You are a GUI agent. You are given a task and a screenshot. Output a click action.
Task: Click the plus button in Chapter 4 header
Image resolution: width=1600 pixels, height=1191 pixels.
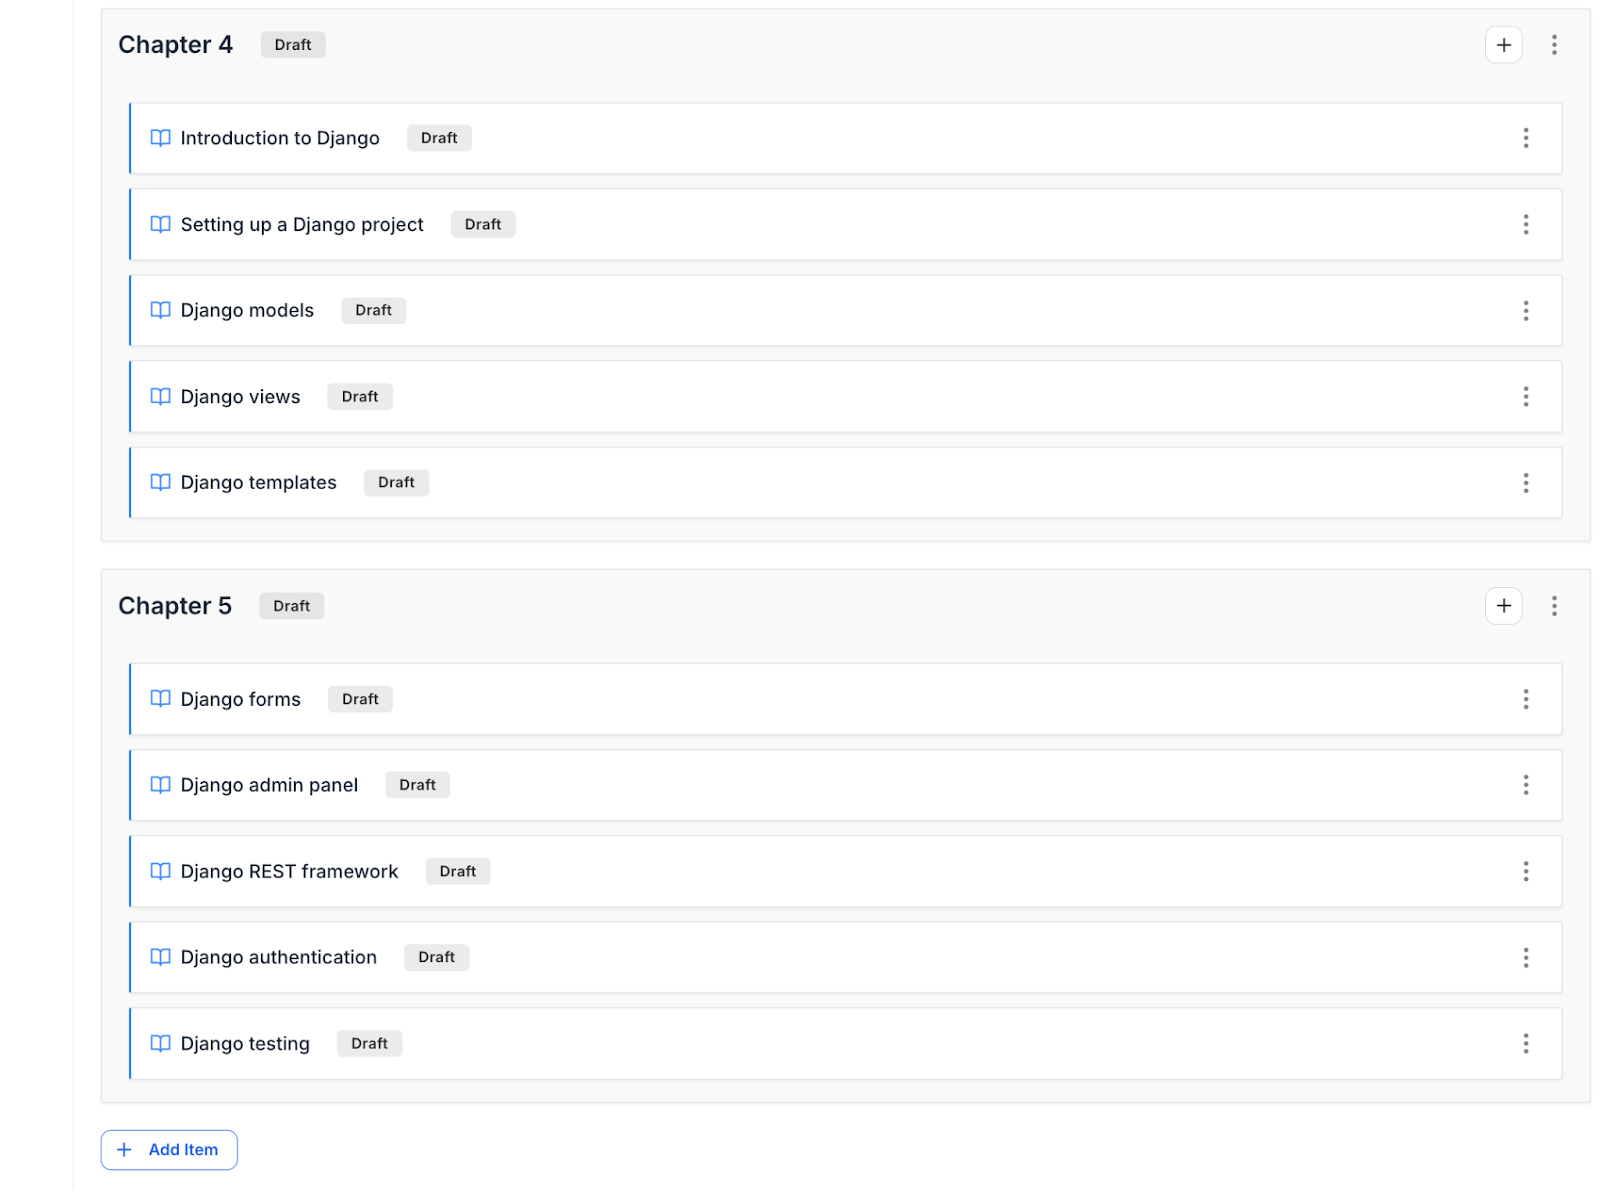[1503, 45]
